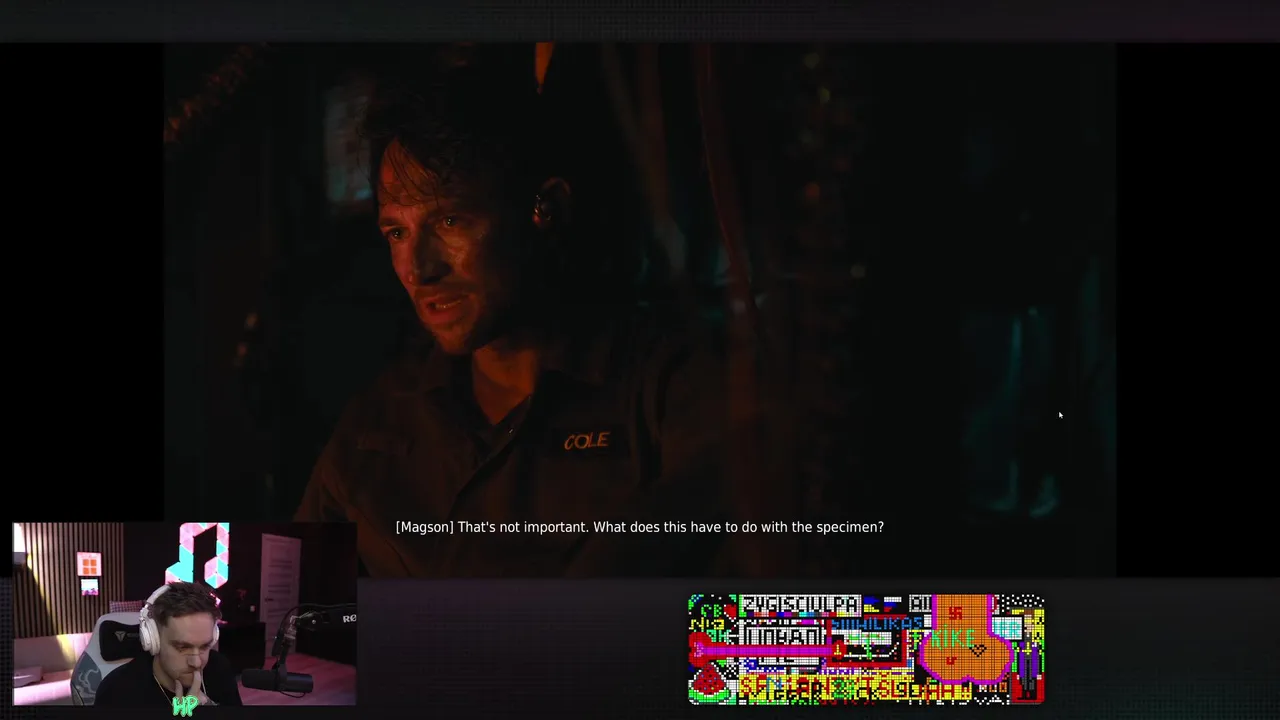Click the Magson subtitle line about the specimen
The width and height of the screenshot is (1280, 720).
point(640,527)
